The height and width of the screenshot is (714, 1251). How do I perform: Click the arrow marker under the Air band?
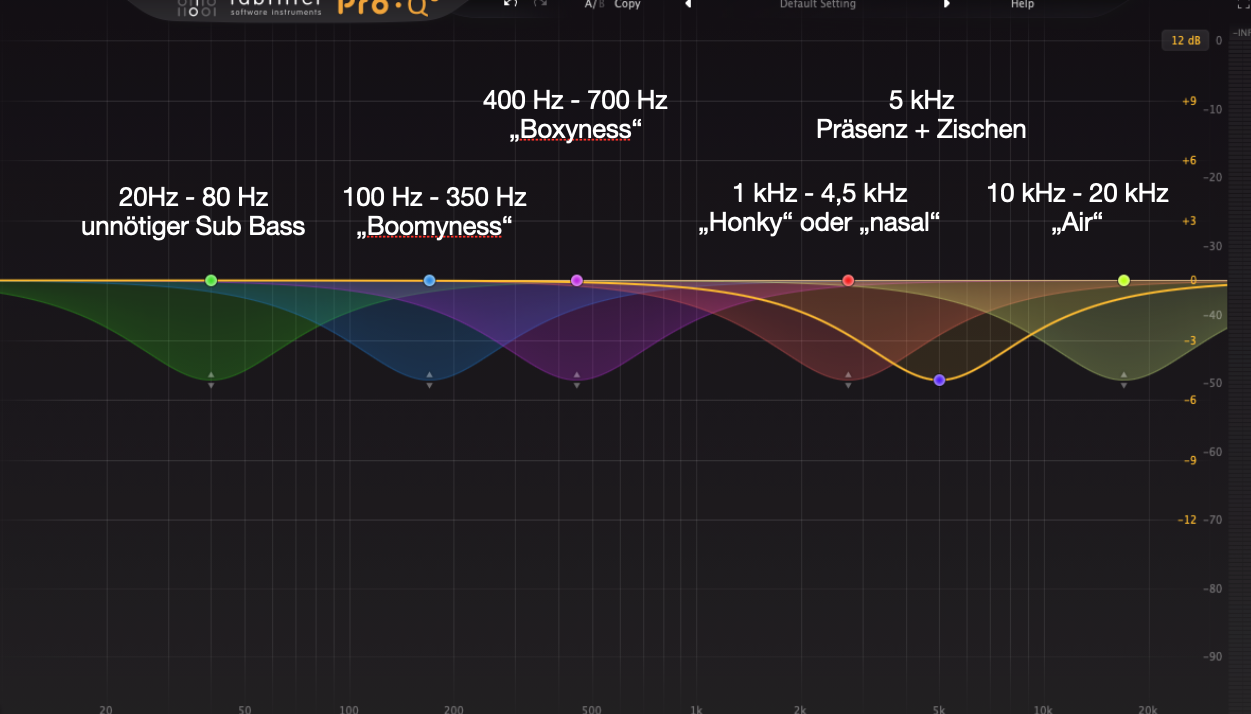pyautogui.click(x=1124, y=380)
